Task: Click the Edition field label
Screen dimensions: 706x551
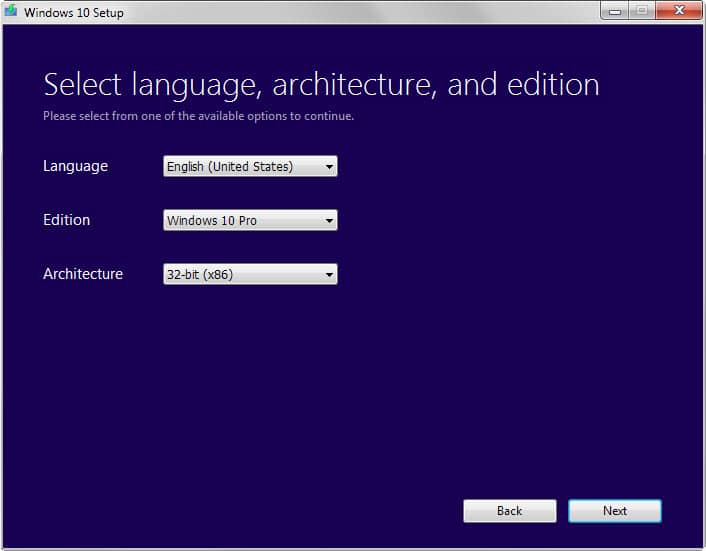Action: (66, 220)
